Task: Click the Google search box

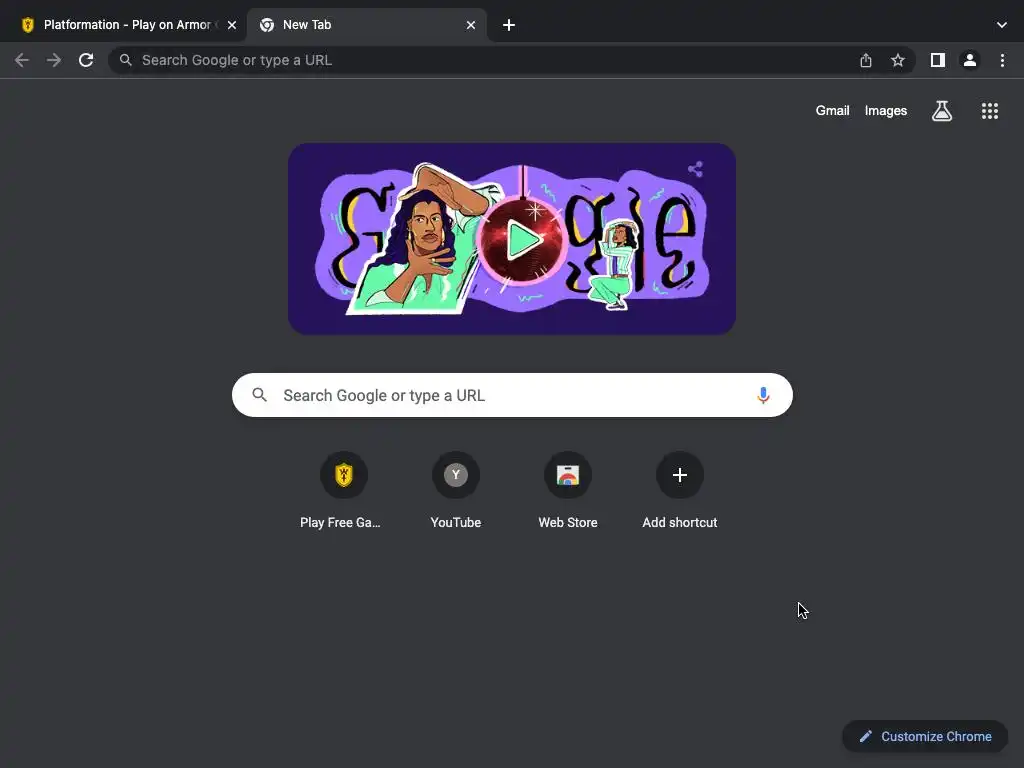Action: (x=512, y=395)
